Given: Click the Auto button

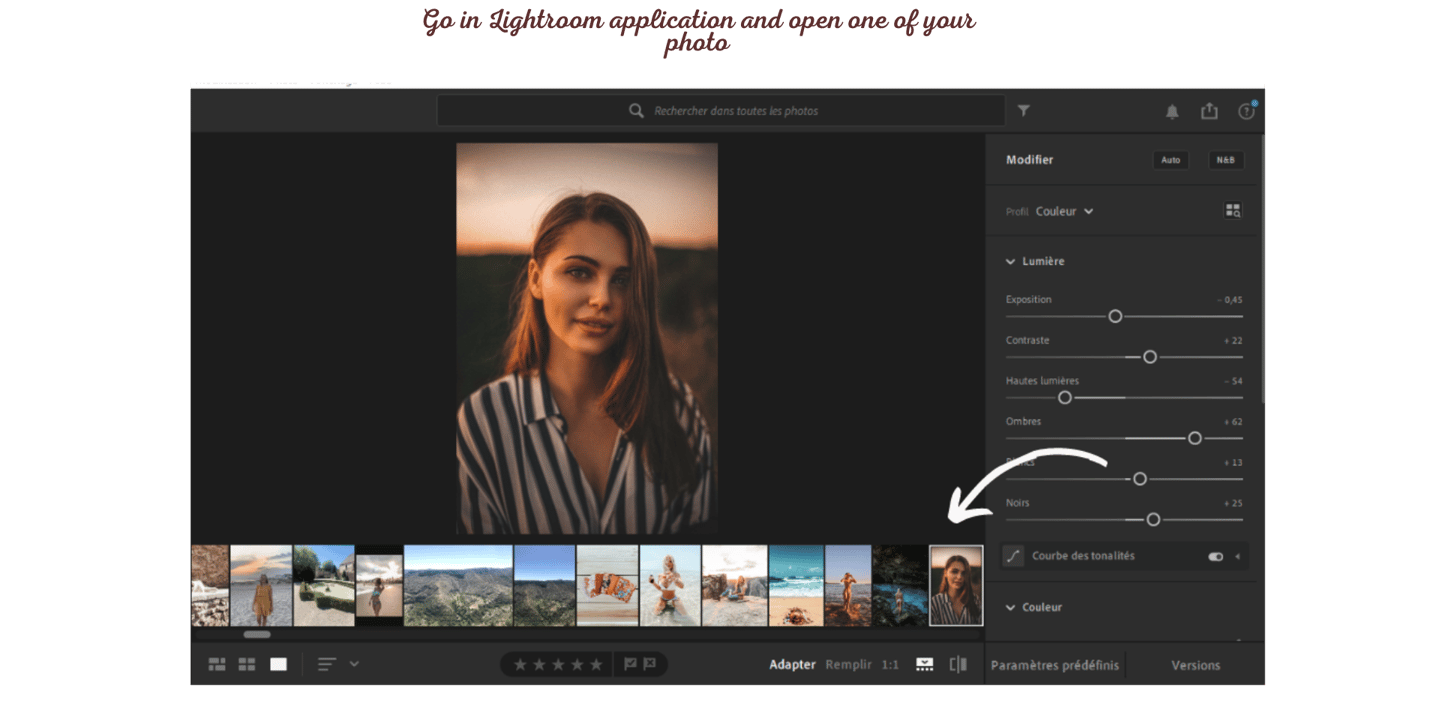Looking at the screenshot, I should pyautogui.click(x=1171, y=160).
